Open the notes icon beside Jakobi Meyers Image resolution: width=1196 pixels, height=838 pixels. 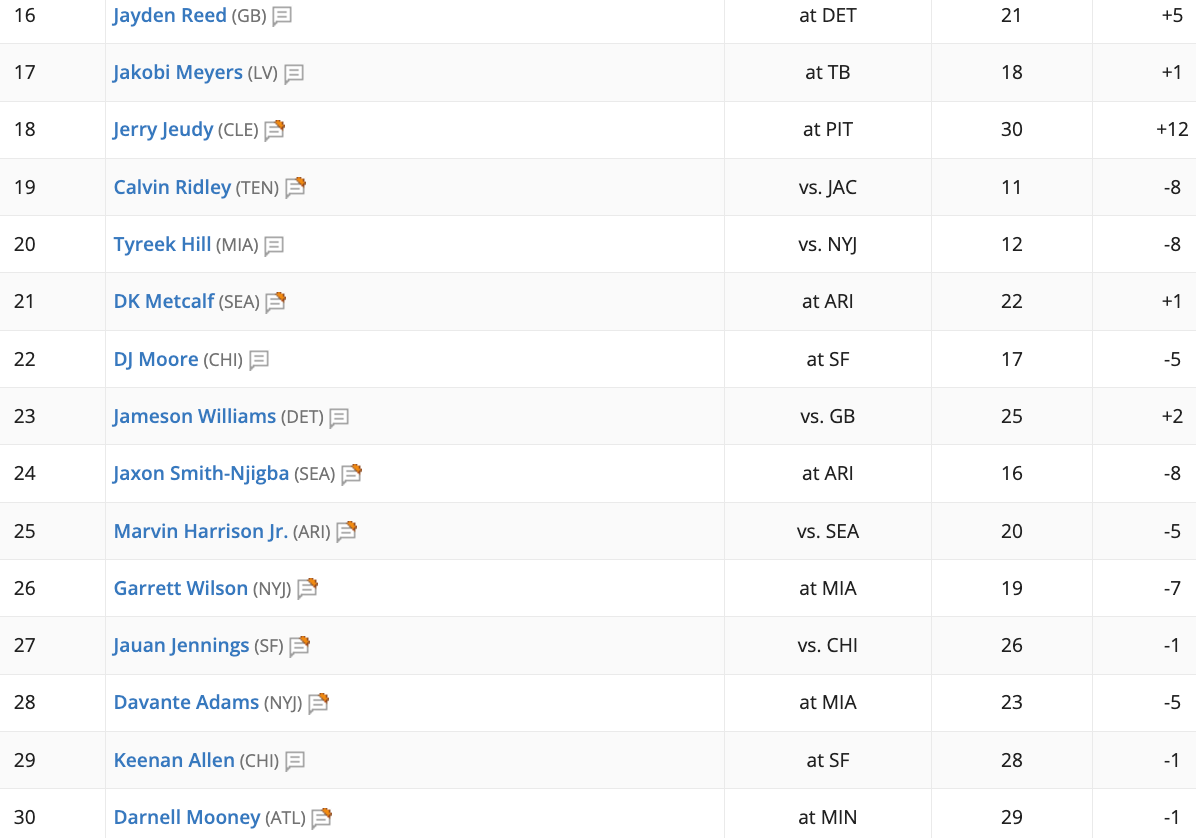pyautogui.click(x=294, y=73)
